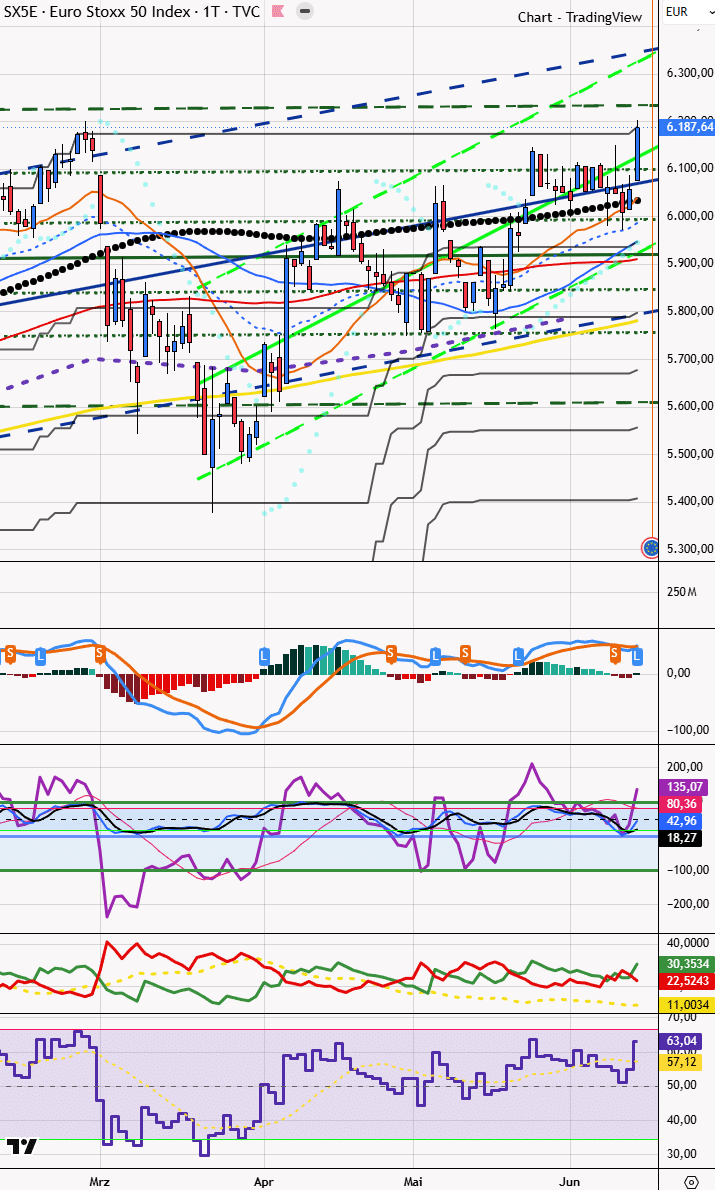Open chart settings hexagon icon at bottom right
Screen dimensions: 715x1190
click(691, 1182)
